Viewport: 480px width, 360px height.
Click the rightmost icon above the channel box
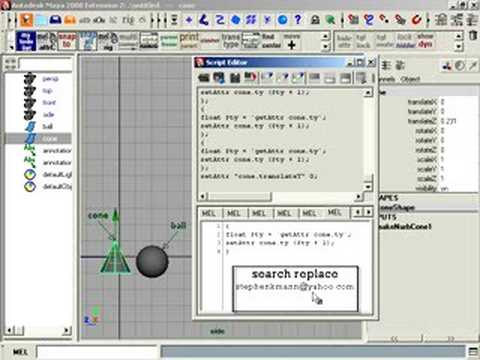[x=473, y=66]
